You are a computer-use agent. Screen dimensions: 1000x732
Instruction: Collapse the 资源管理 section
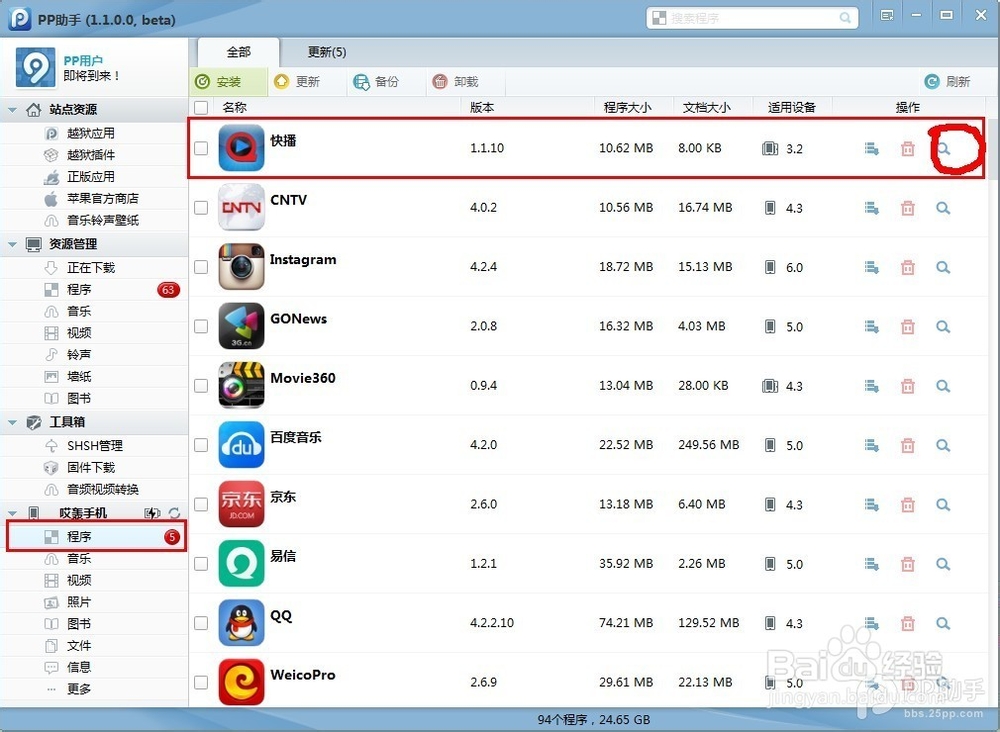pyautogui.click(x=13, y=244)
